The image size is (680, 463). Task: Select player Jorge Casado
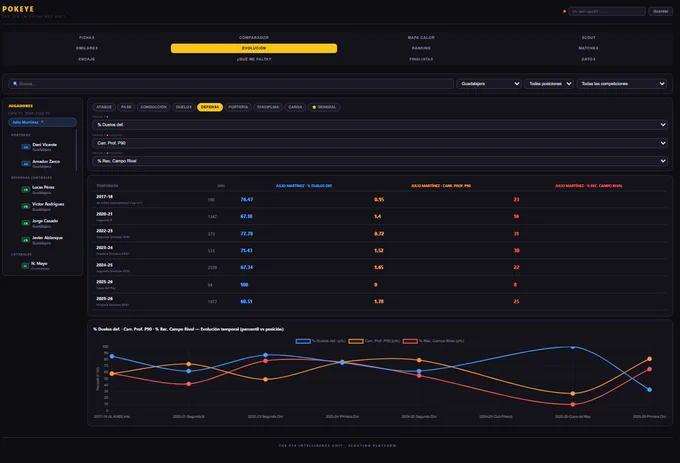click(45, 223)
